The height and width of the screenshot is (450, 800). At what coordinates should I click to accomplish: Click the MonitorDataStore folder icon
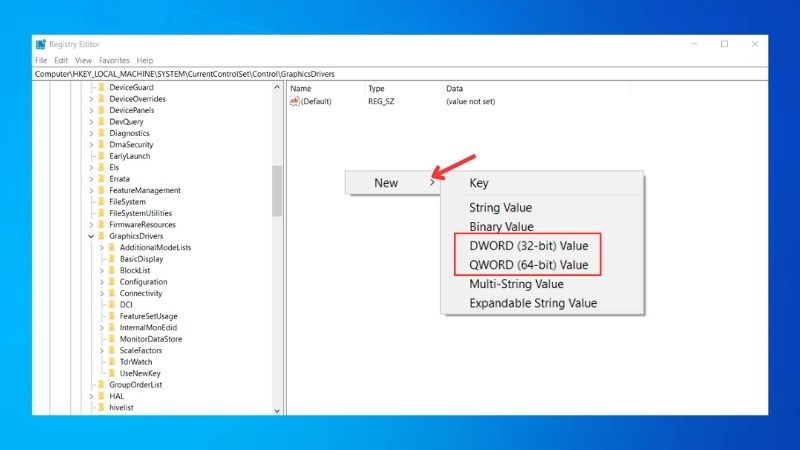112,339
